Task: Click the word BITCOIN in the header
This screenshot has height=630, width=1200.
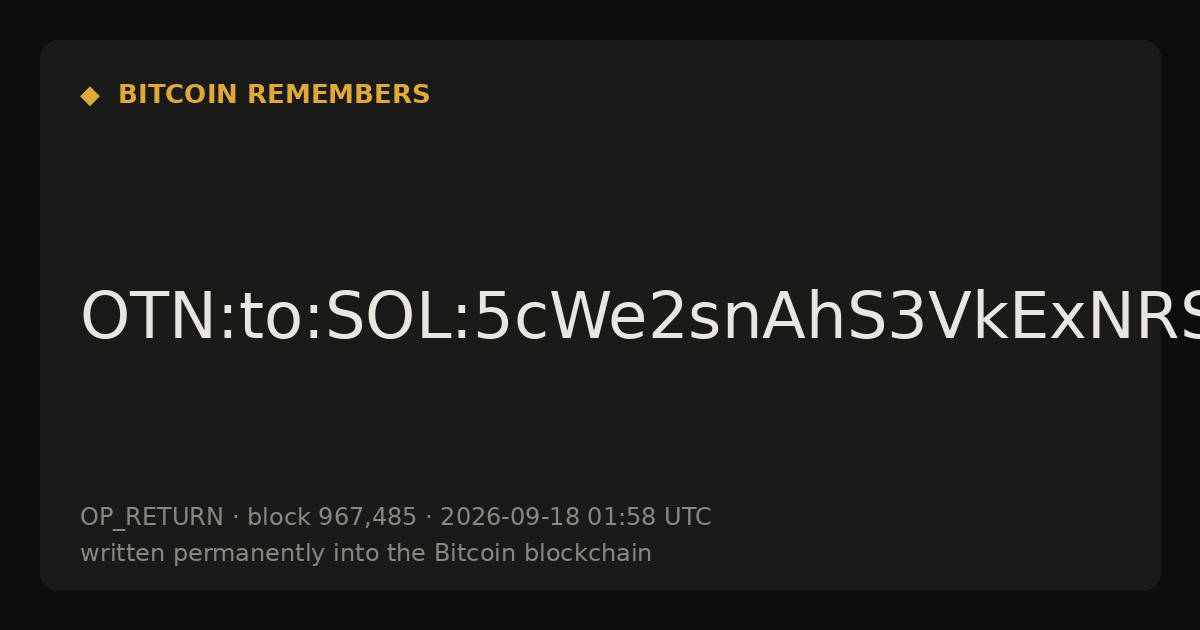Action: (179, 95)
